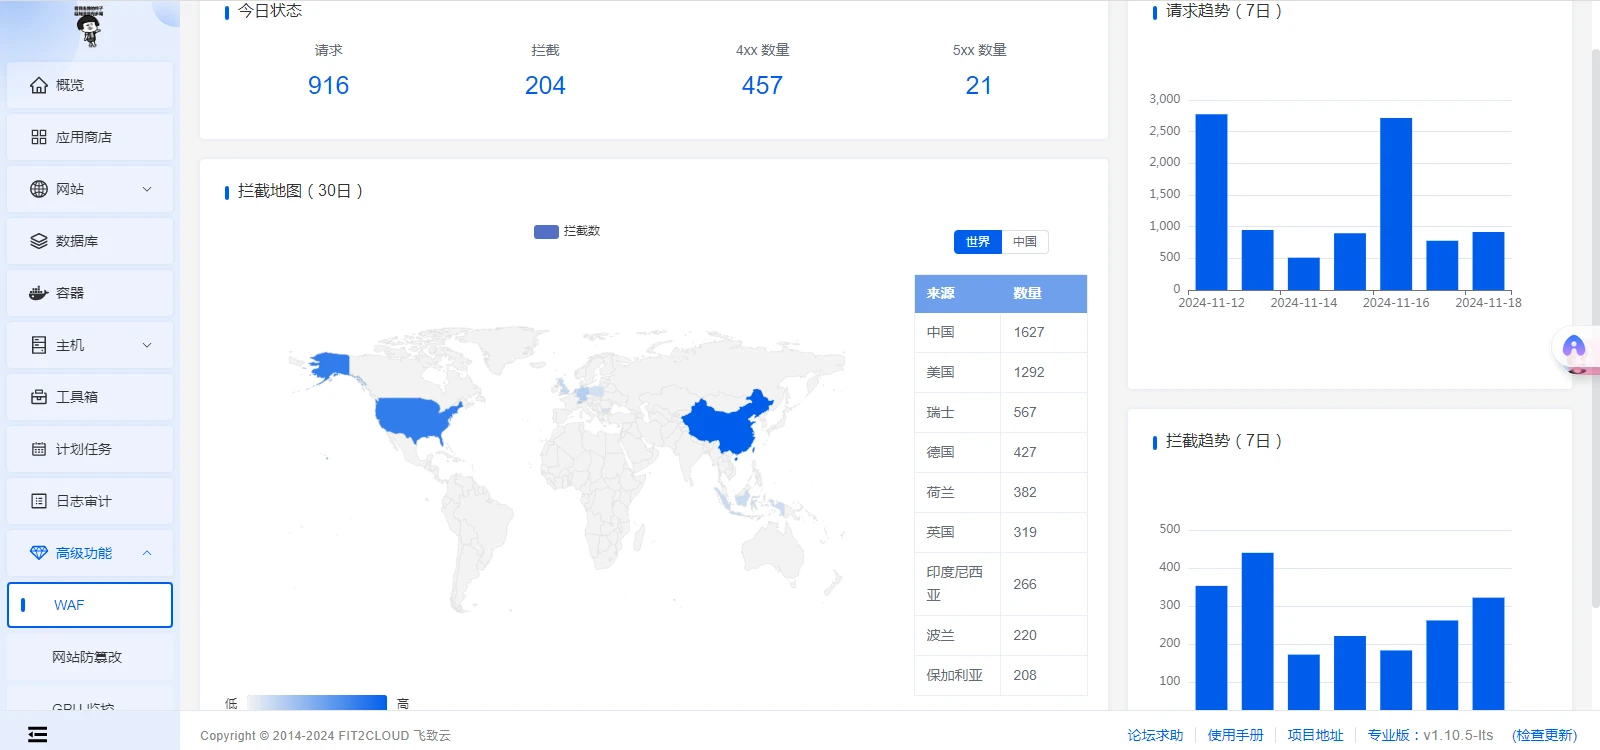This screenshot has height=750, width=1600.
Task: Switch the map to 中国 view
Action: click(1024, 242)
